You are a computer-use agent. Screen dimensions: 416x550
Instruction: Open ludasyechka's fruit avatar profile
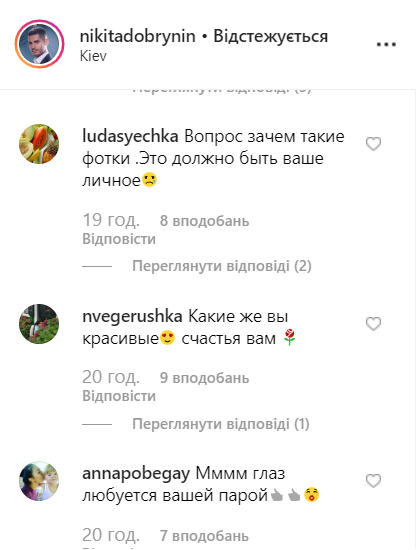click(39, 144)
